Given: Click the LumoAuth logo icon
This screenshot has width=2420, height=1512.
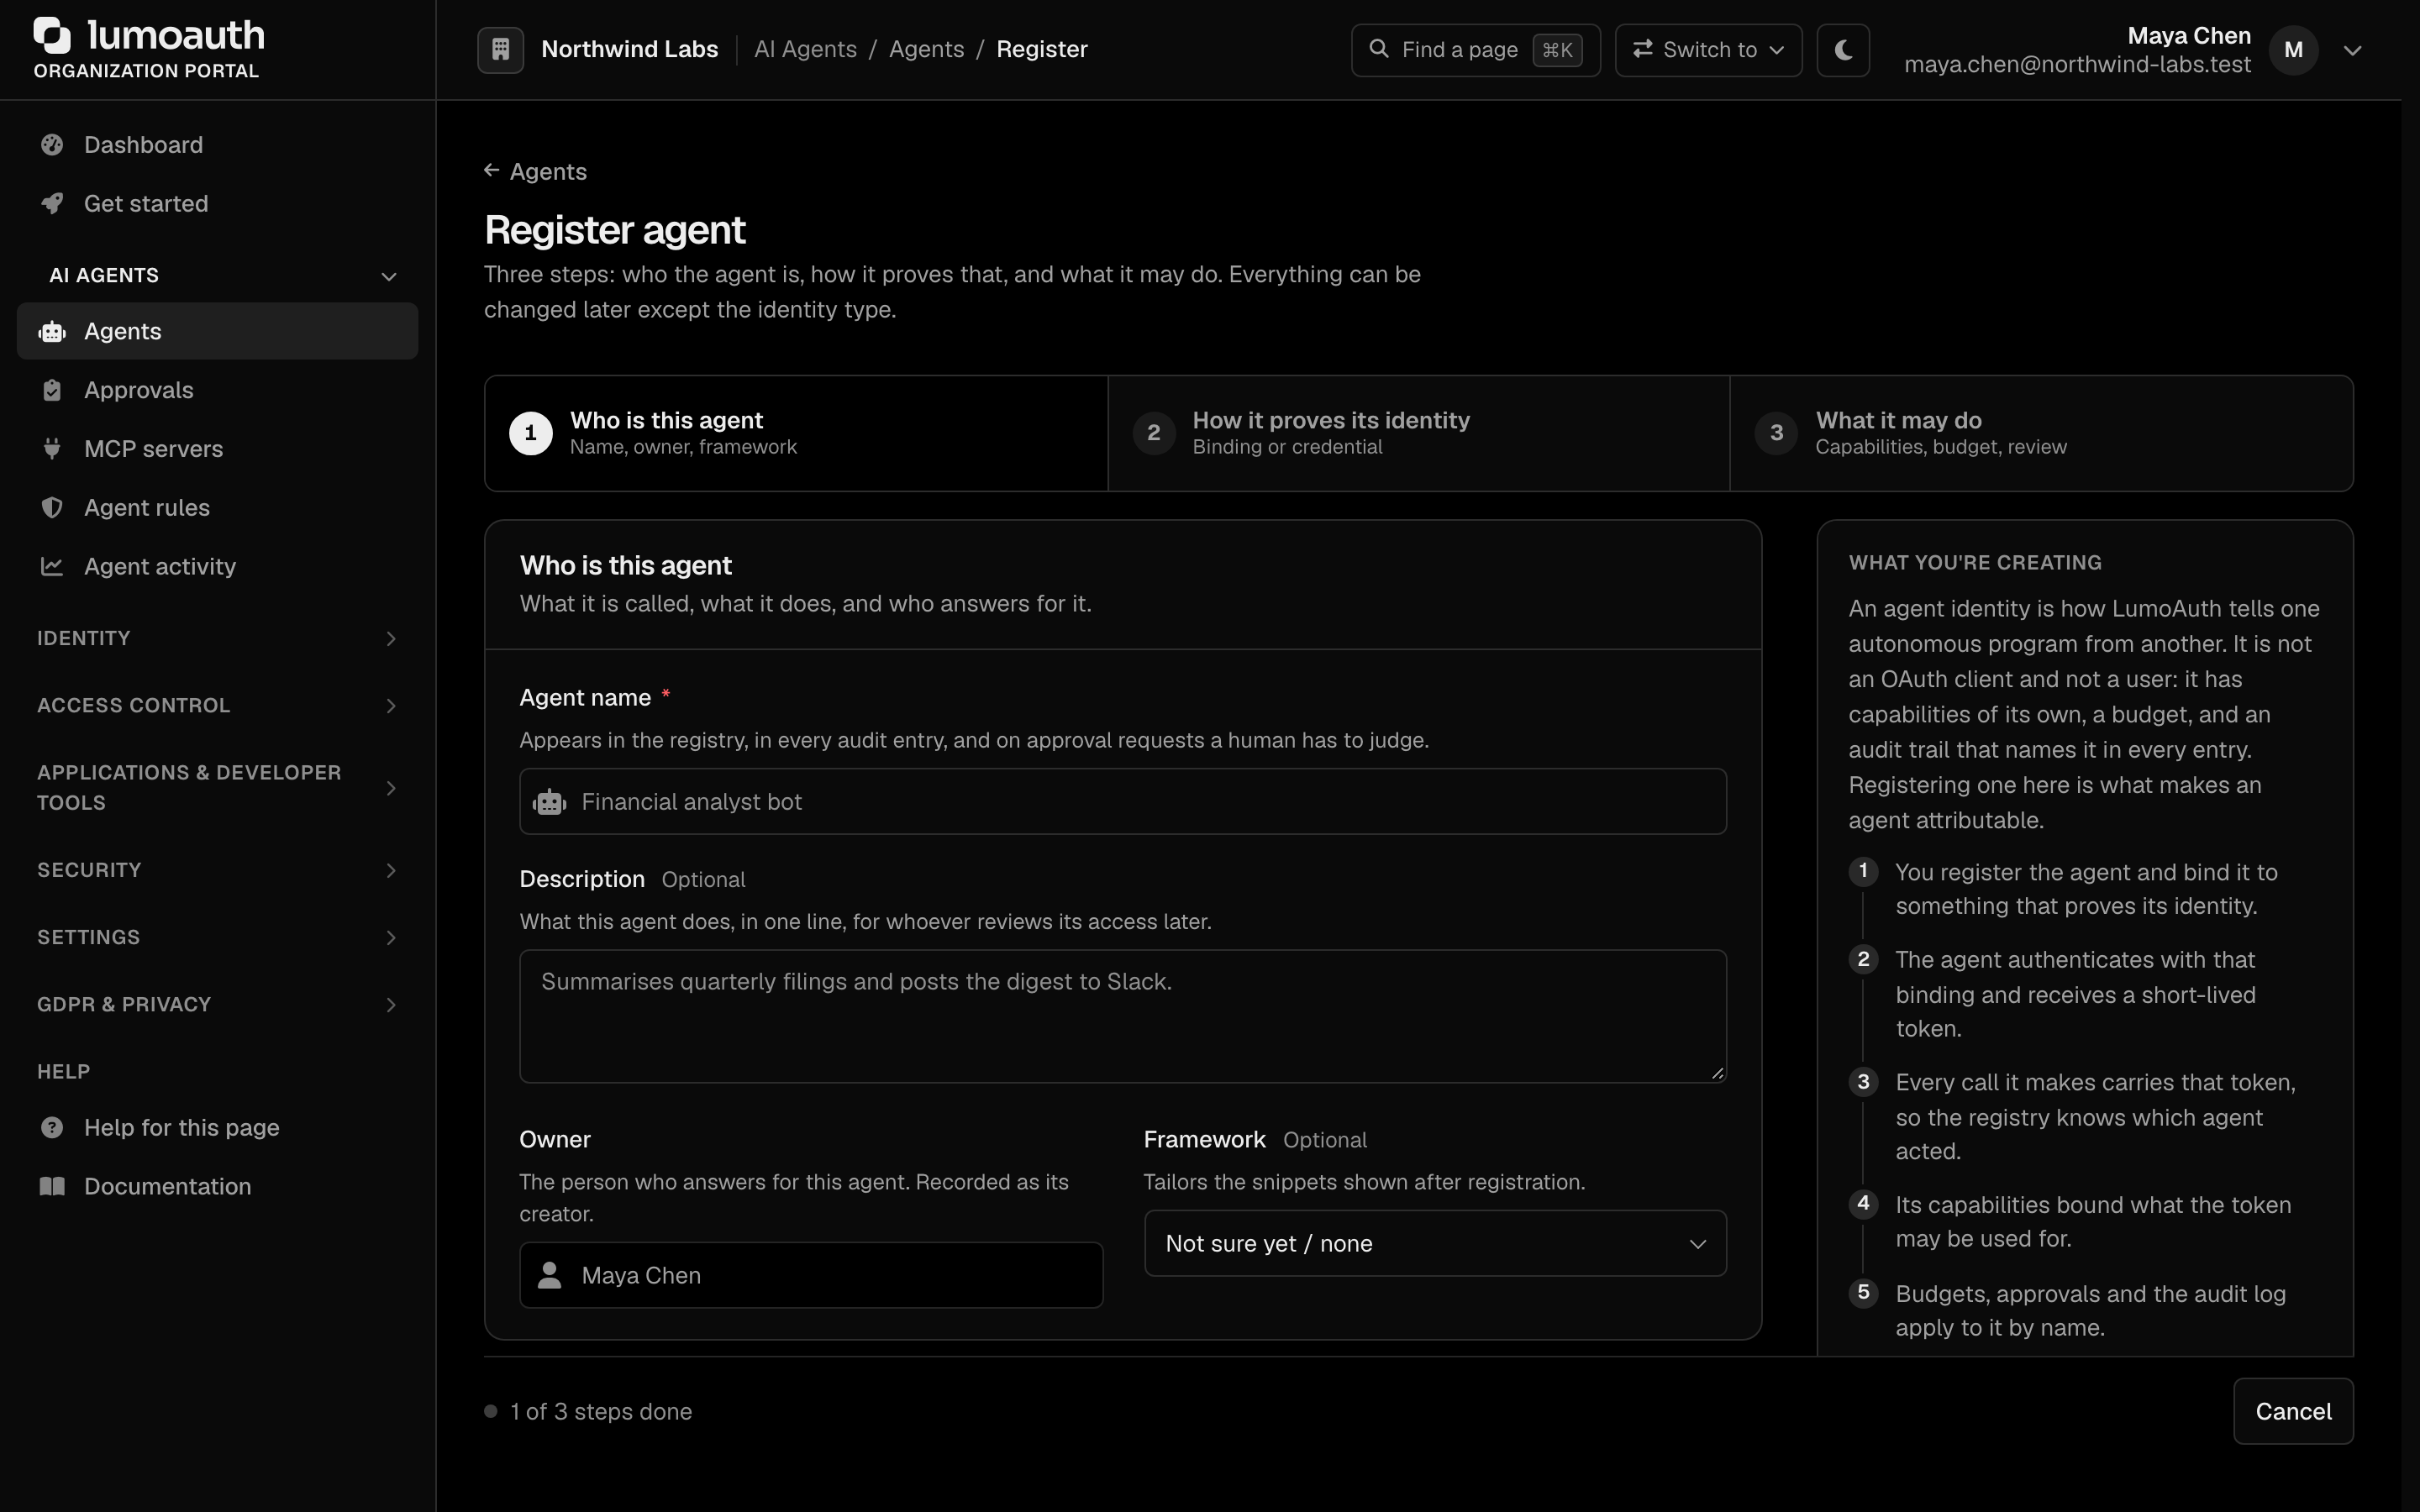Looking at the screenshot, I should pyautogui.click(x=52, y=35).
